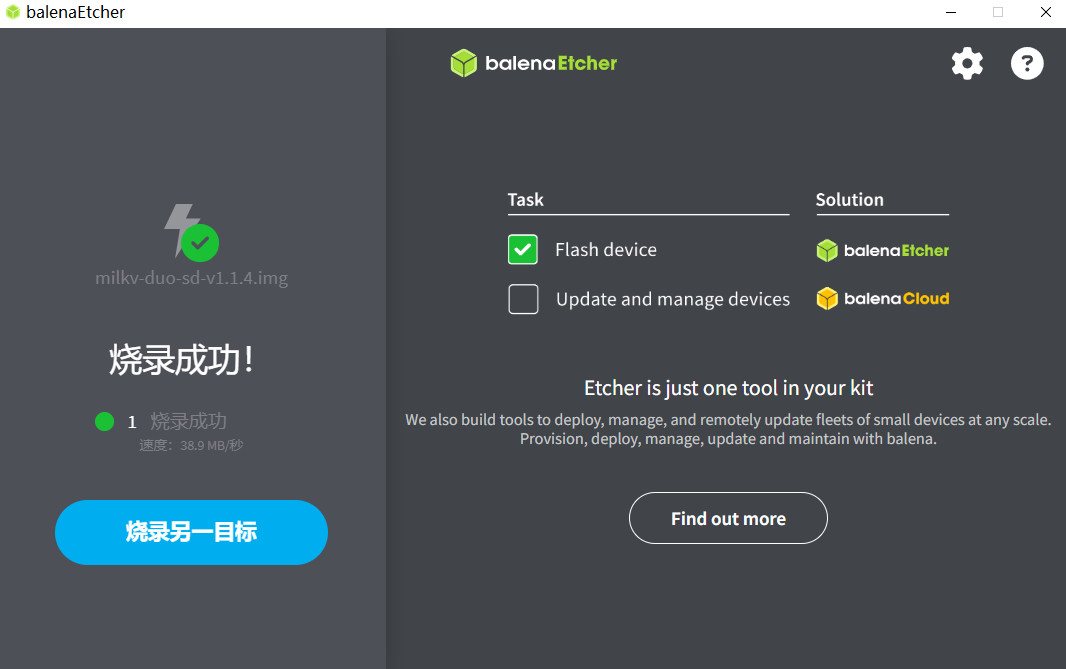1066x669 pixels.
Task: Click the gray 烧录成功 status text beside the dot
Action: 188,422
